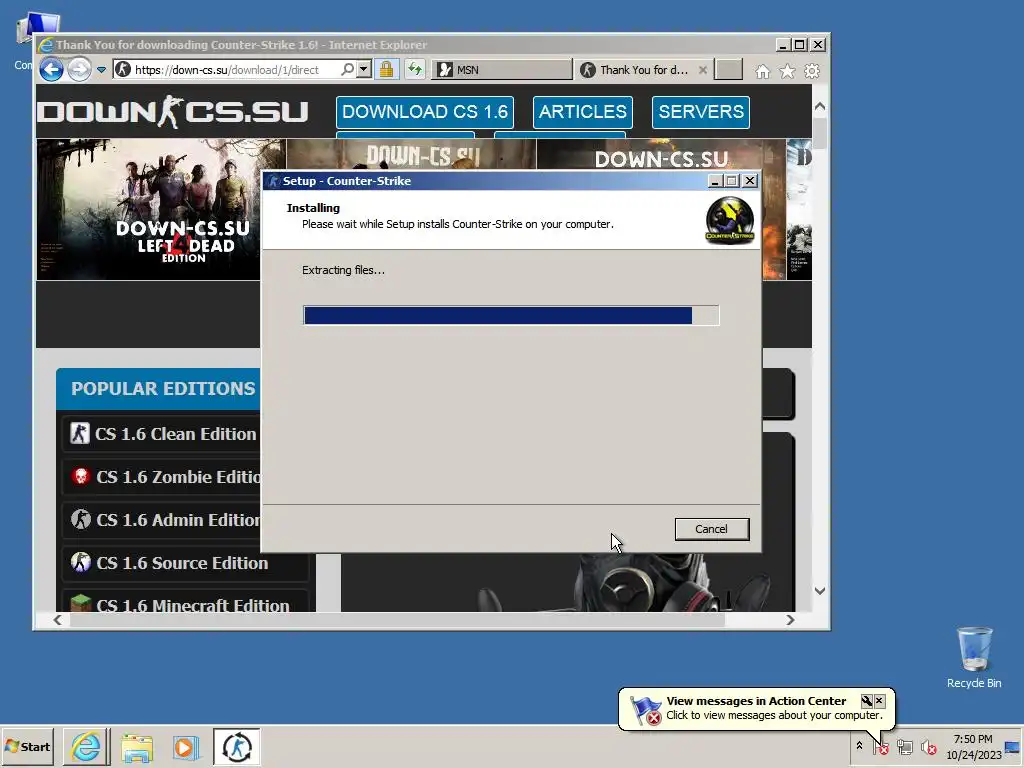
Task: Click the Internet Explorer title bar icon
Action: tap(45, 45)
